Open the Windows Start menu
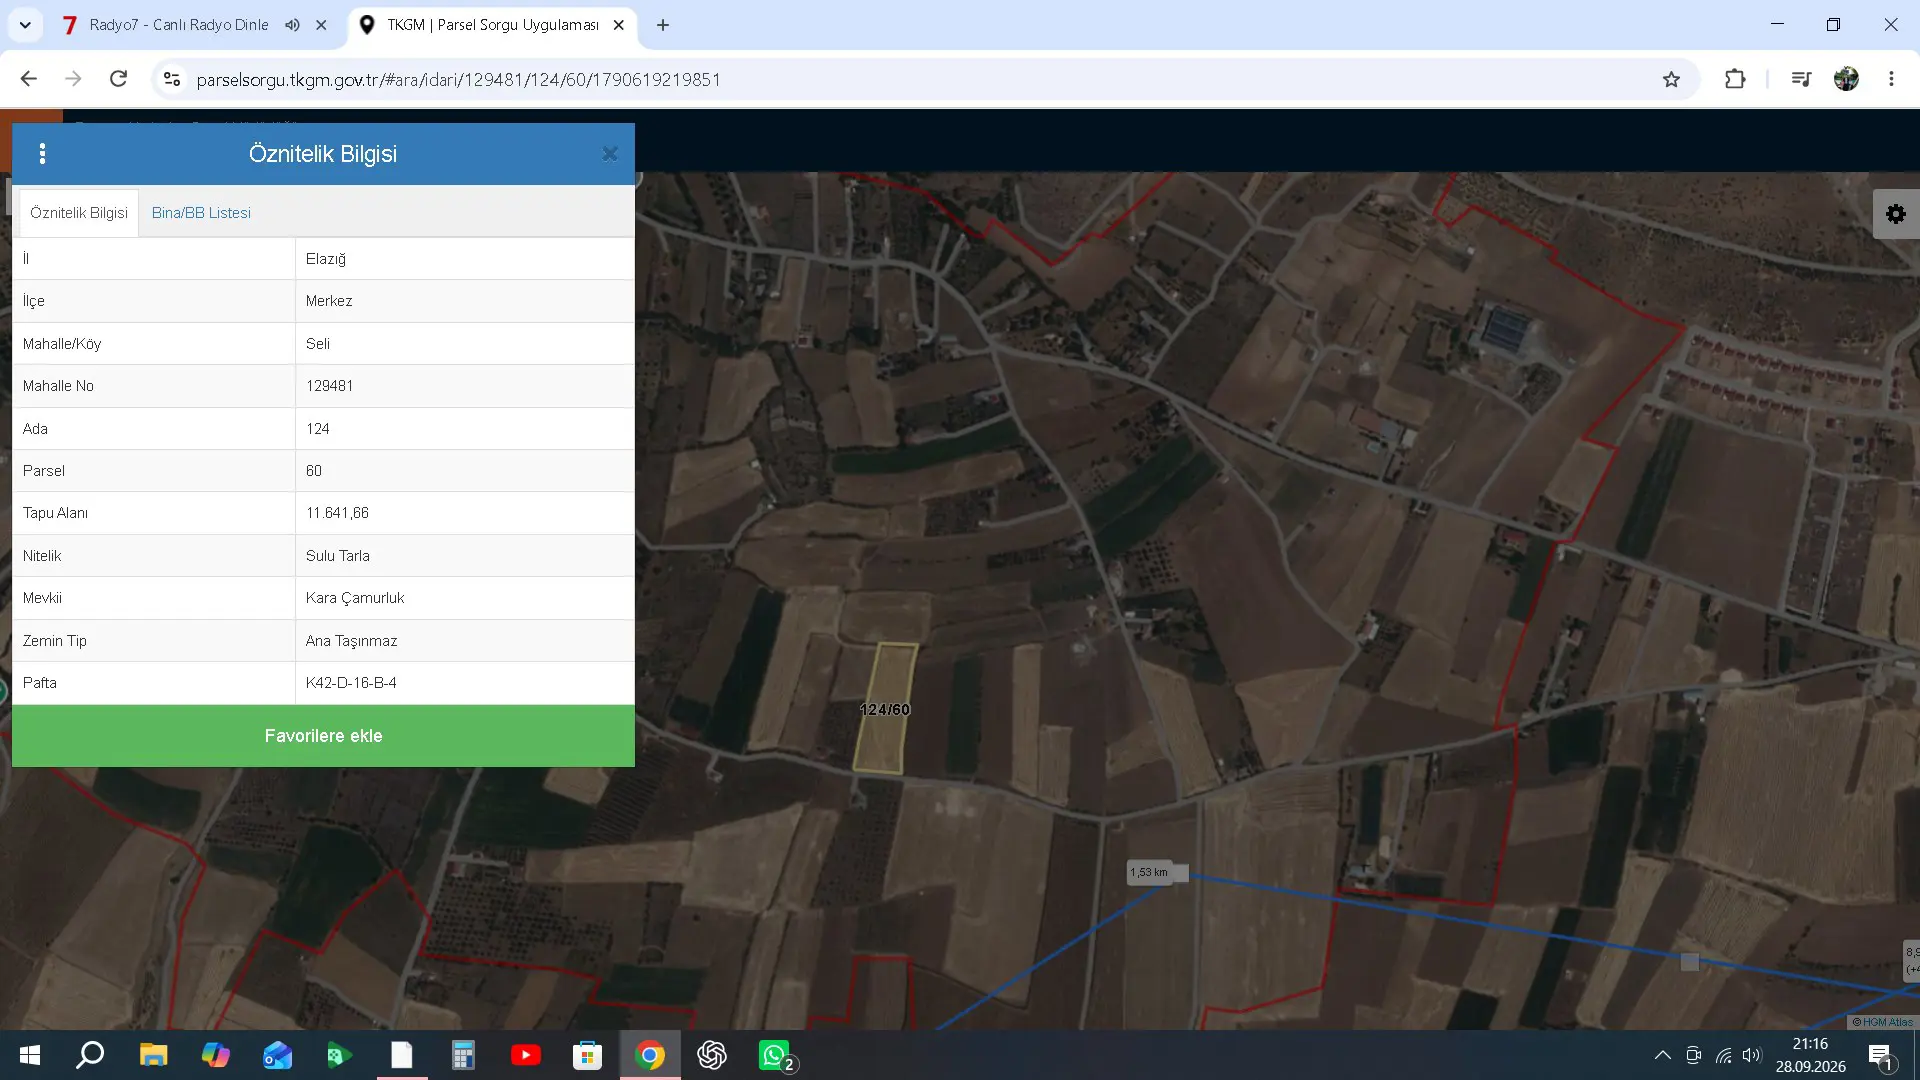This screenshot has width=1920, height=1080. coord(30,1055)
